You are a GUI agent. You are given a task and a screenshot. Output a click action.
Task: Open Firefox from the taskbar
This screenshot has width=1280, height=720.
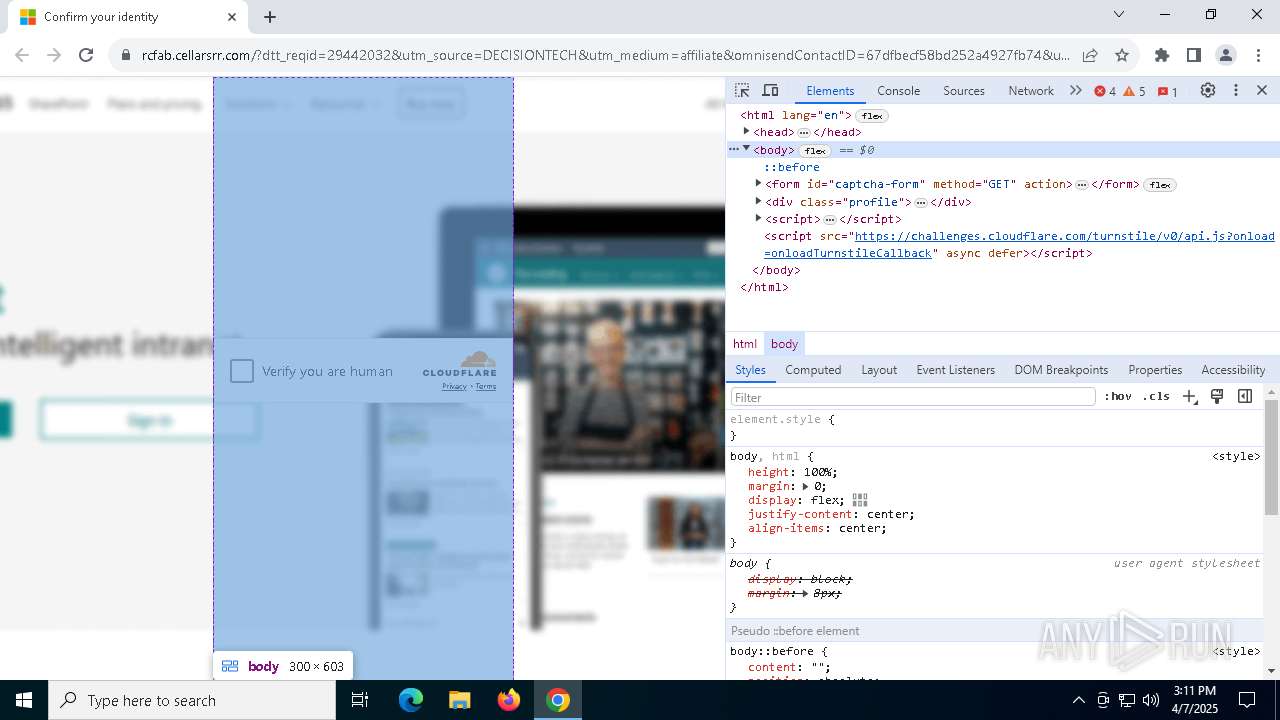[509, 700]
